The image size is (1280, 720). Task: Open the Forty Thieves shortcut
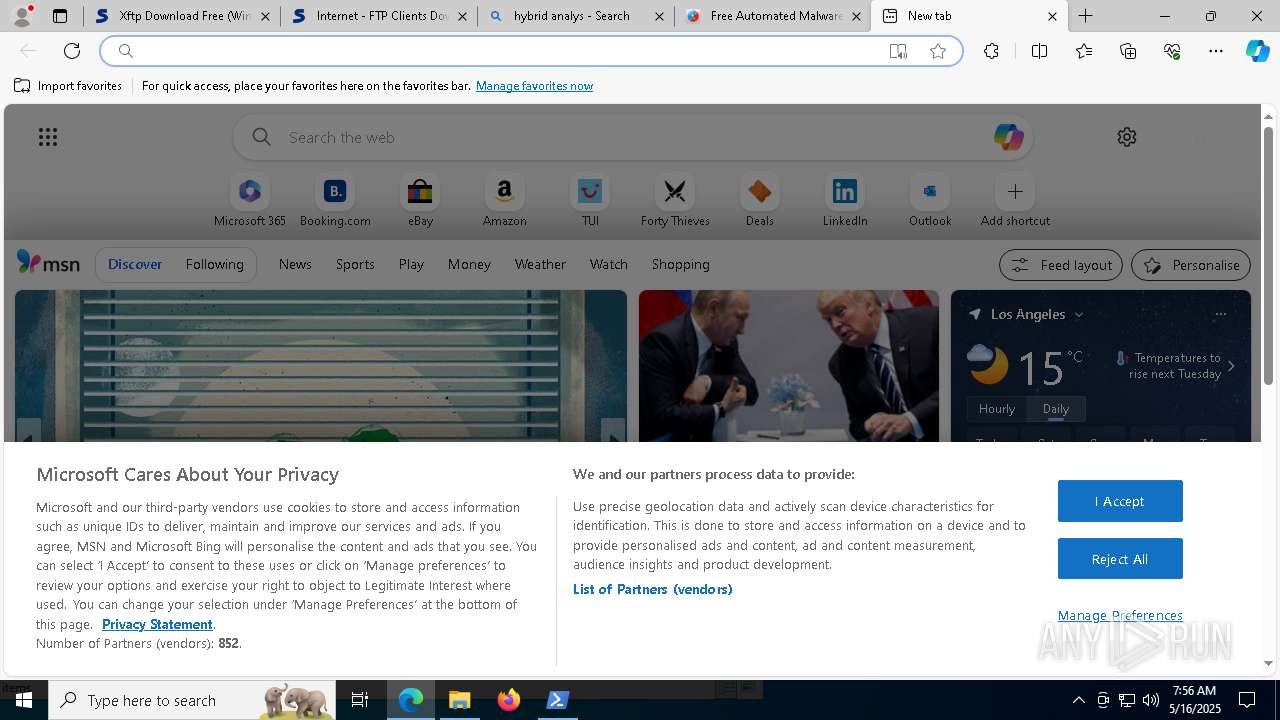[675, 201]
